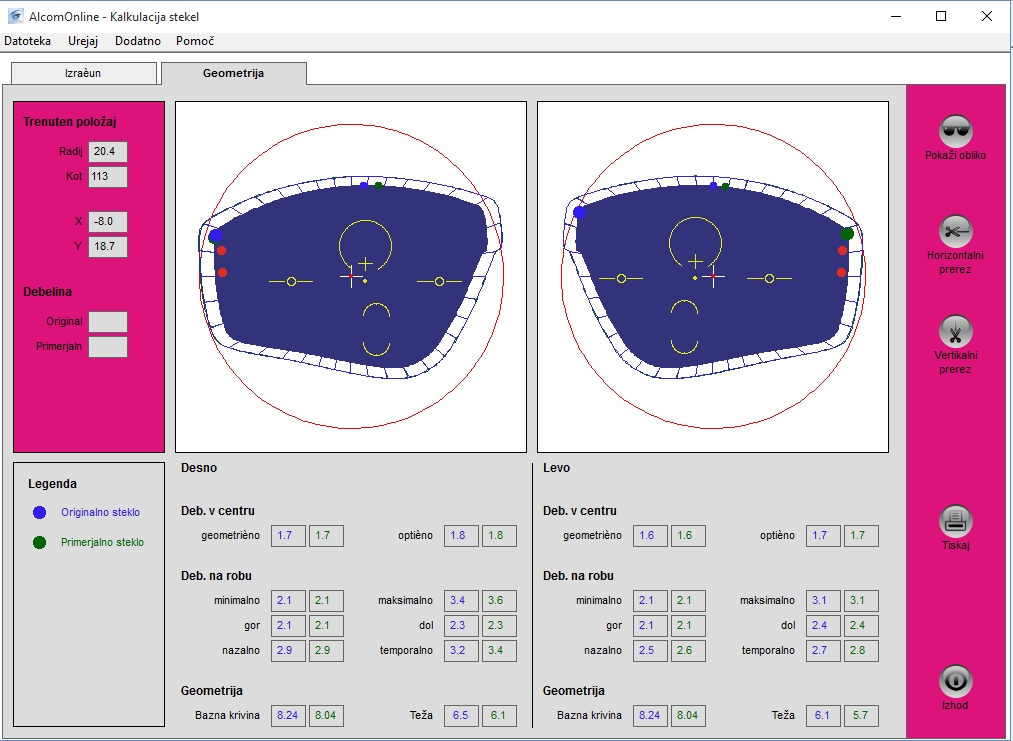Screen dimensions: 1013x741
Task: Switch to the Izračun tab
Action: pyautogui.click(x=83, y=73)
